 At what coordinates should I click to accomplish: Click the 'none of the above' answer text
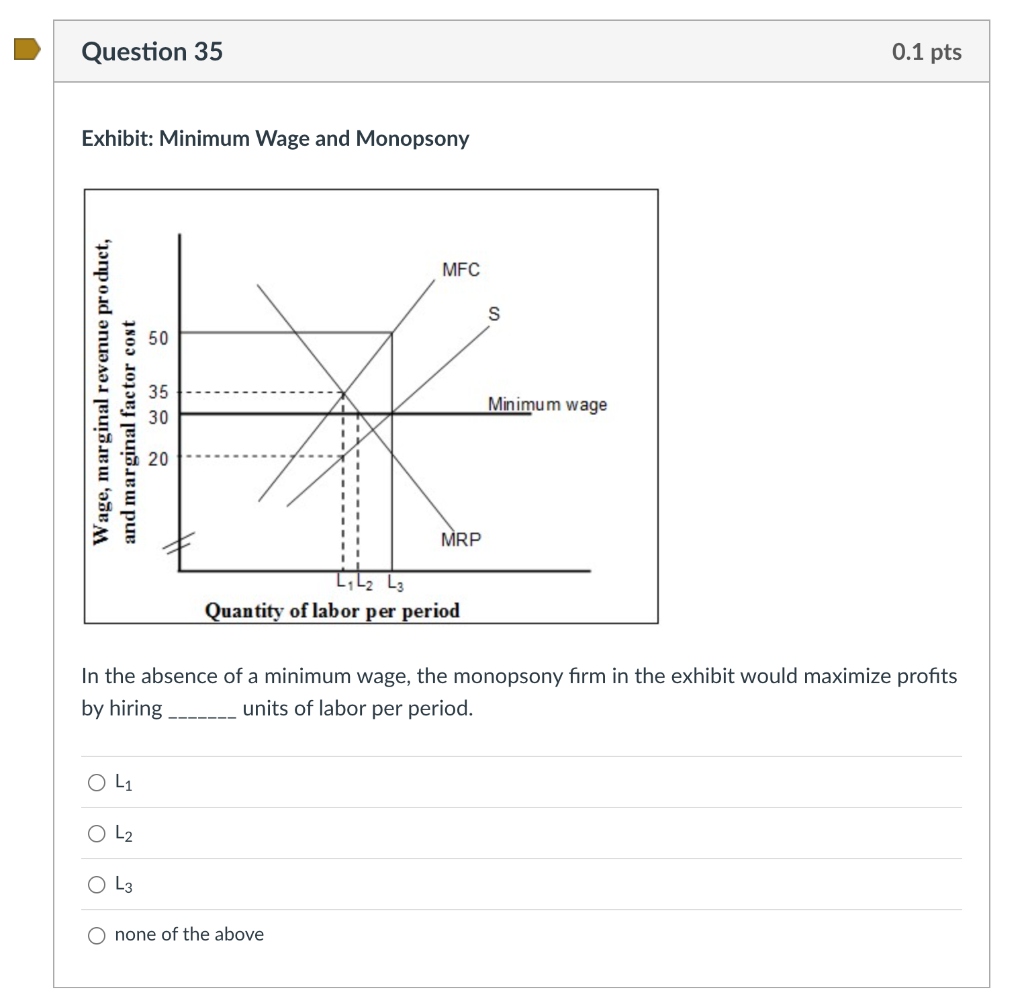tap(189, 935)
